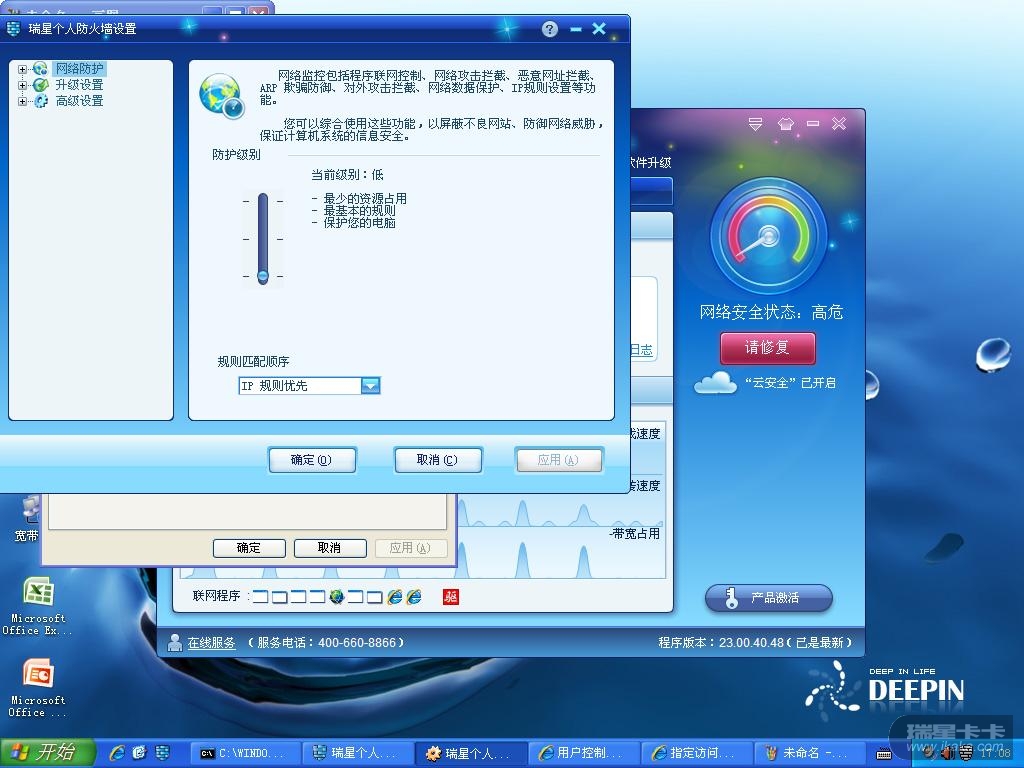Image resolution: width=1024 pixels, height=768 pixels.
Task: Click the 17:08 taskbar clock
Action: (x=995, y=753)
